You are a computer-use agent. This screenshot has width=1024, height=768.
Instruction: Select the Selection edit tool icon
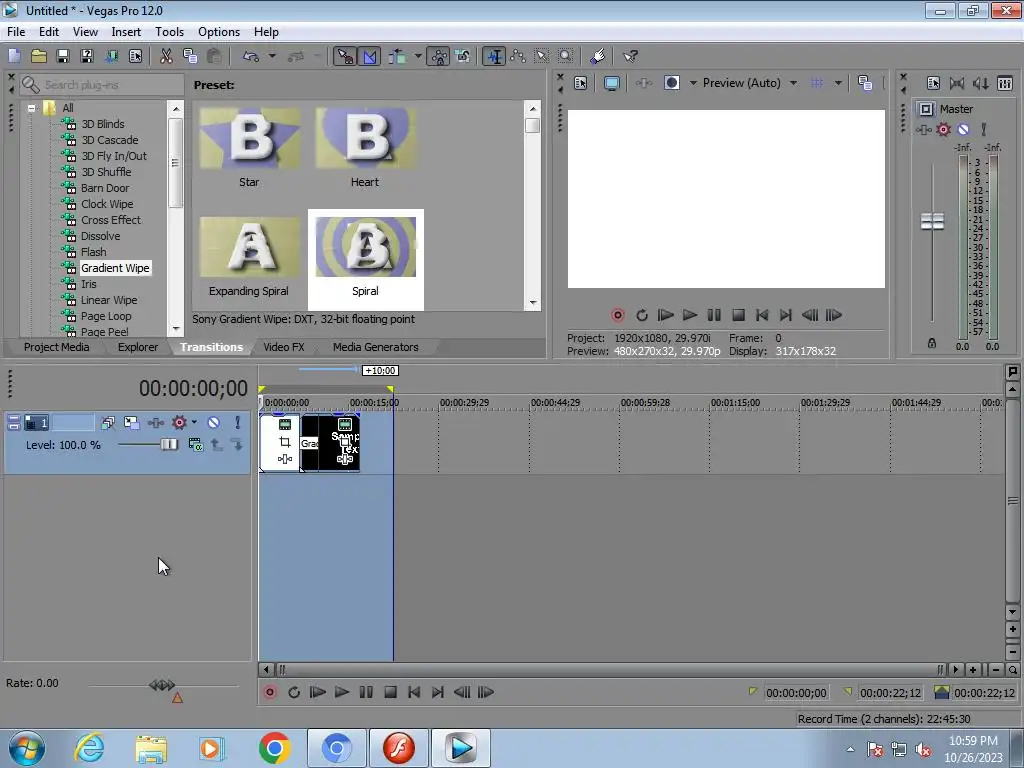pos(541,57)
